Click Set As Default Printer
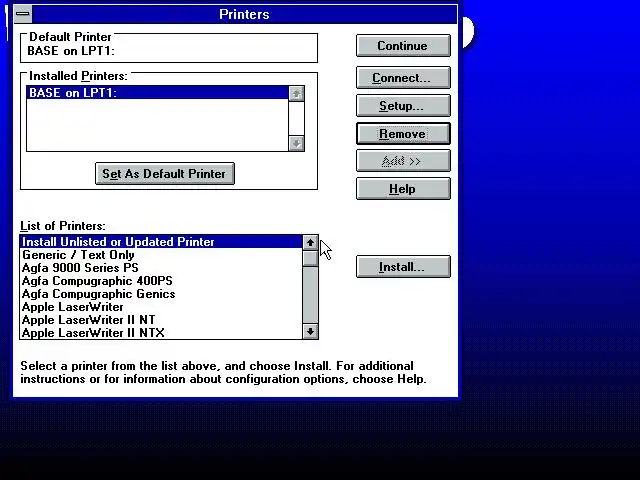This screenshot has width=640, height=480. (165, 173)
